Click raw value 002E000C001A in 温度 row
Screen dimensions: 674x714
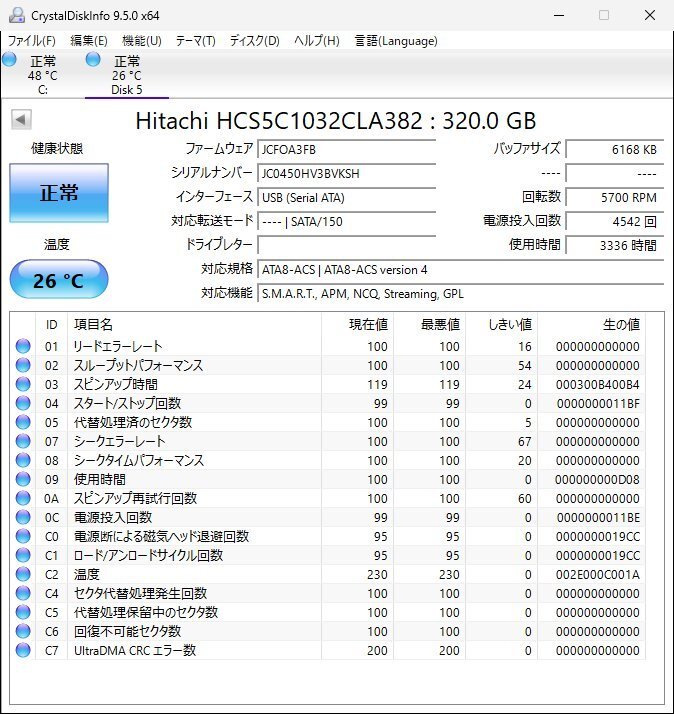(x=597, y=575)
